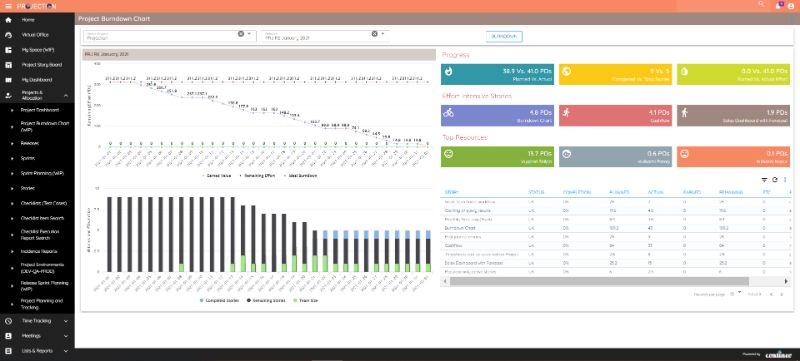This screenshot has height=361, width=800.
Task: Clear the Select Project field
Action: coord(241,34)
